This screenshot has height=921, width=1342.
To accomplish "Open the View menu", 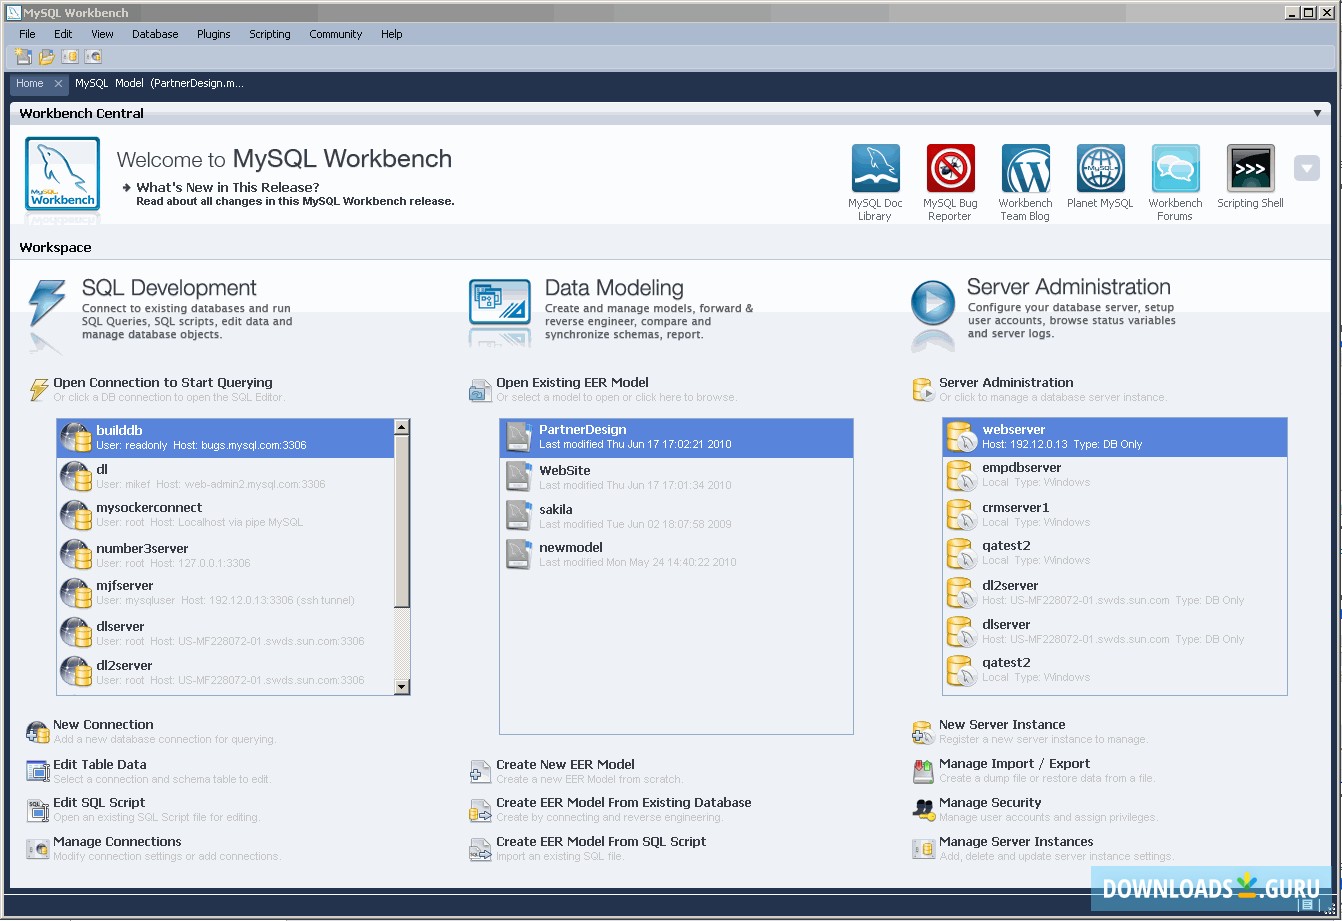I will pos(102,34).
